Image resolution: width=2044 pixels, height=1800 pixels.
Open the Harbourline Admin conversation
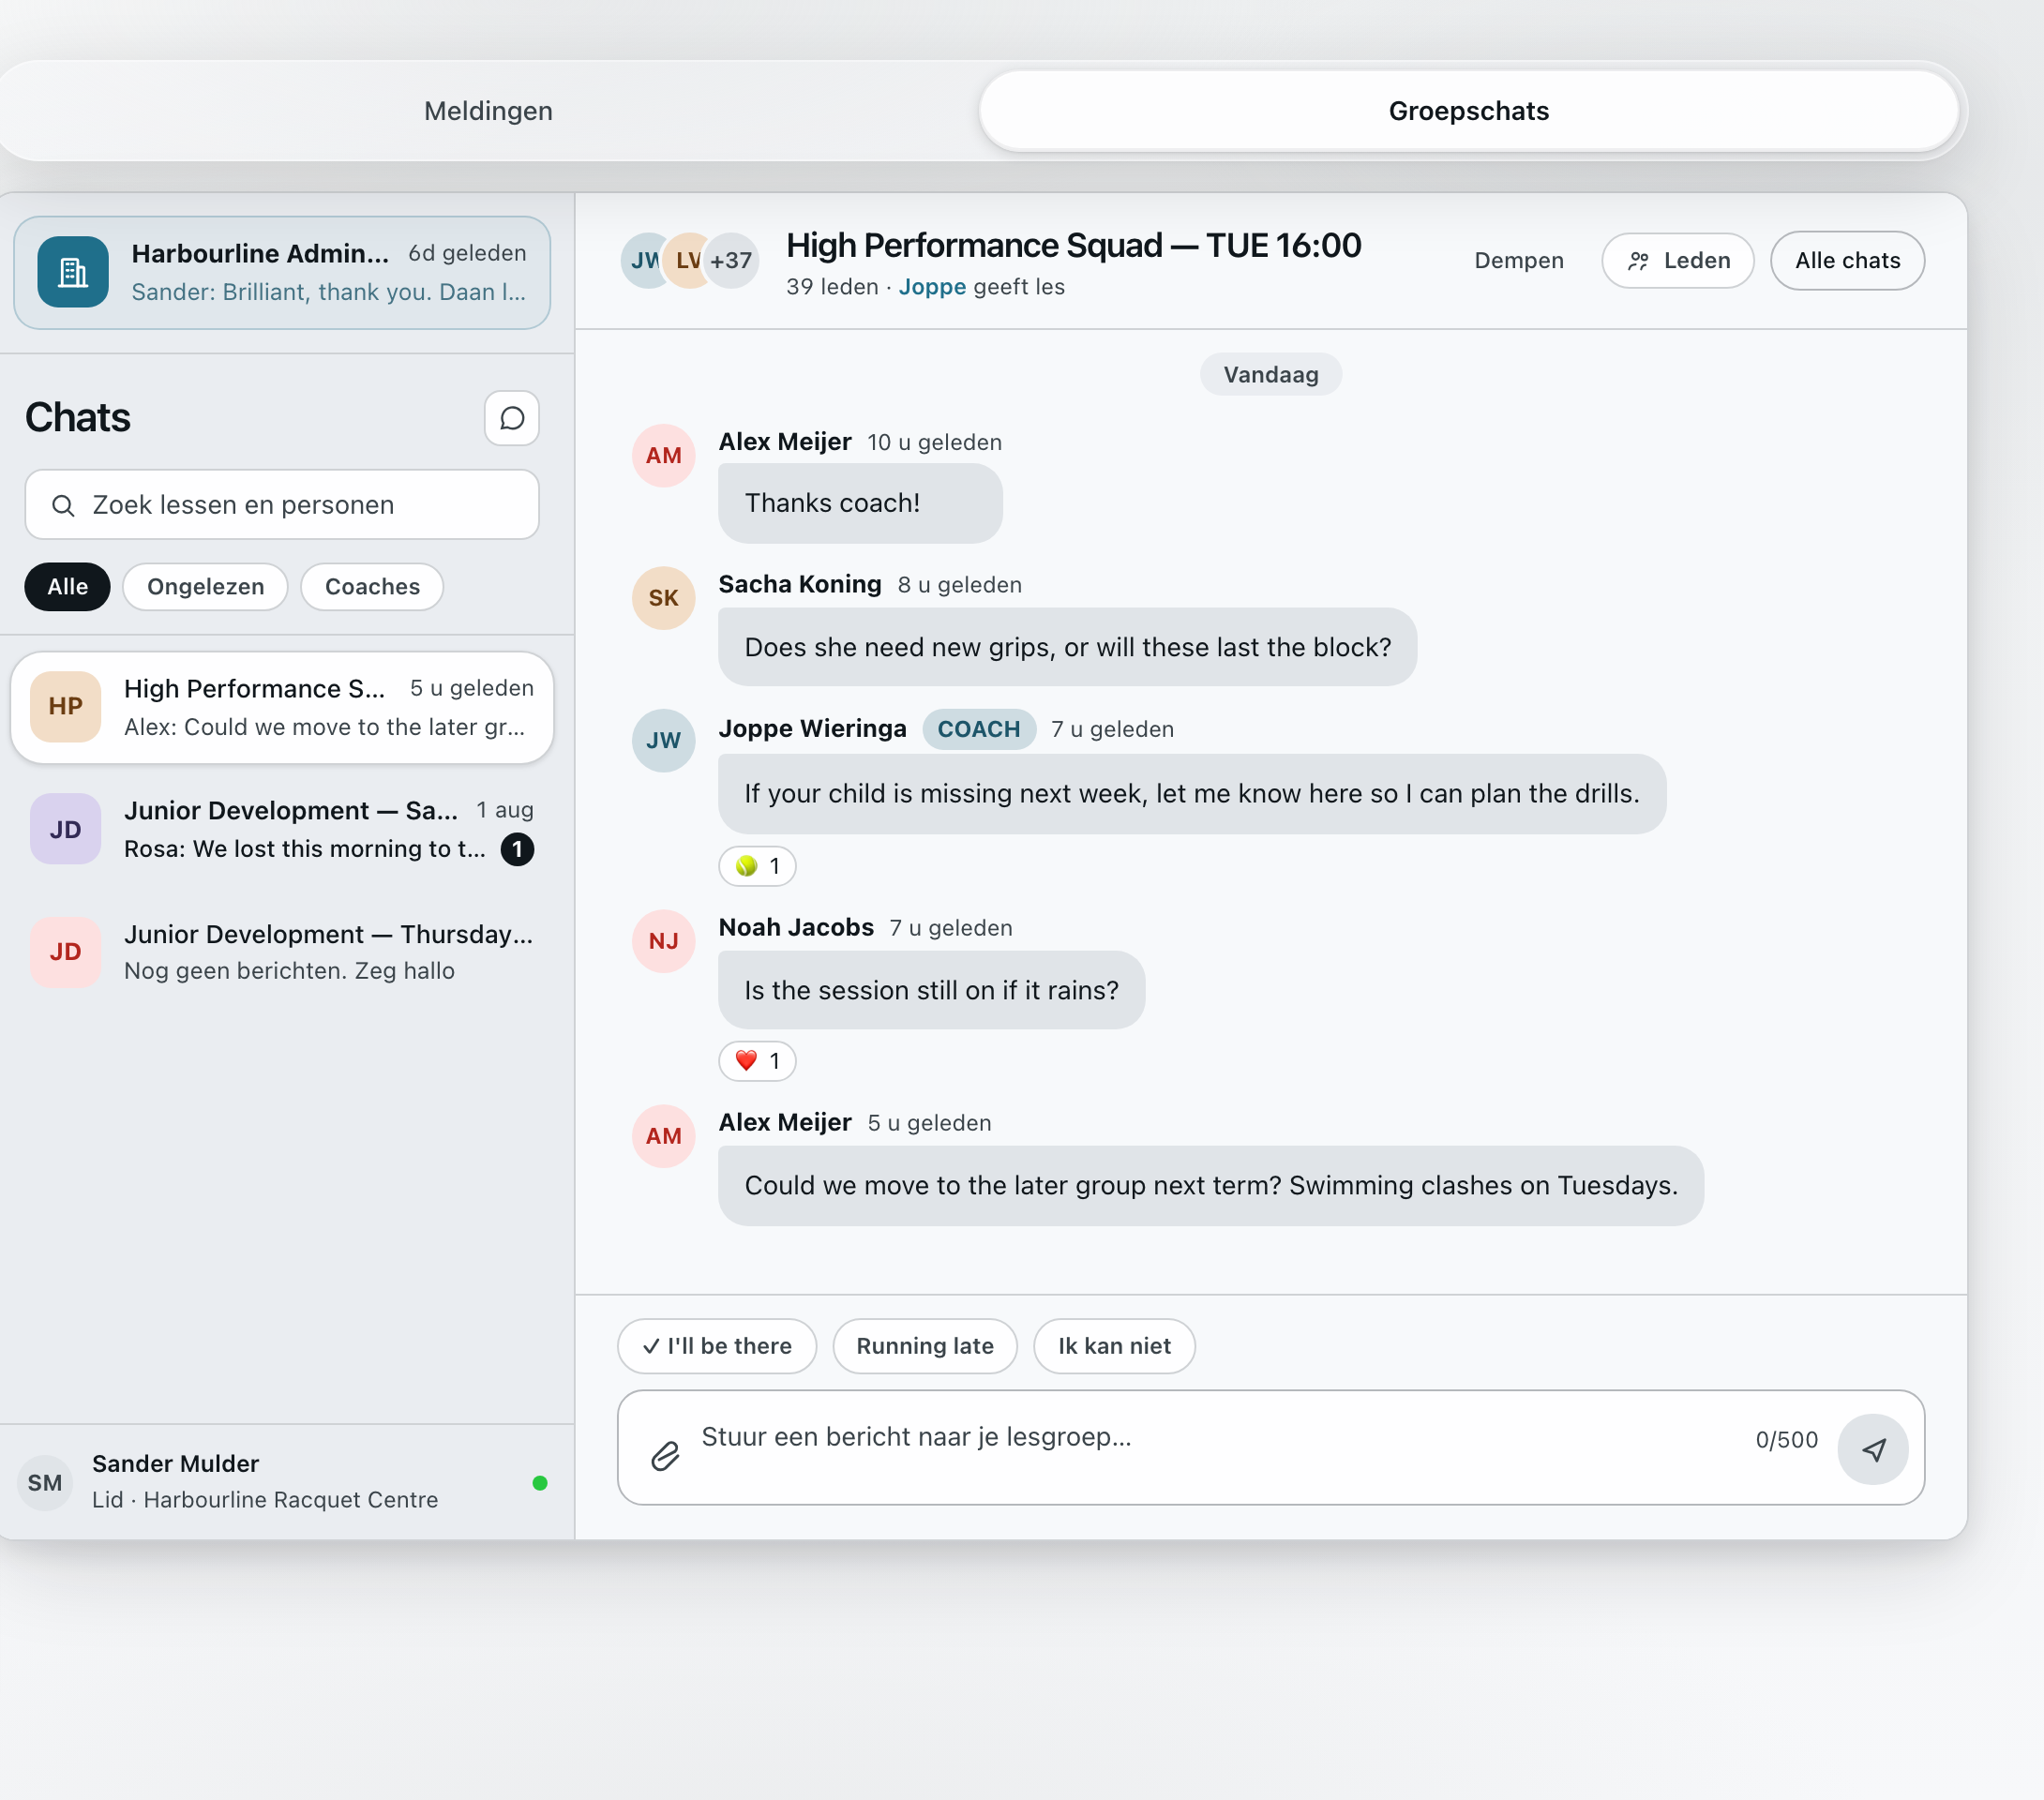click(x=282, y=273)
